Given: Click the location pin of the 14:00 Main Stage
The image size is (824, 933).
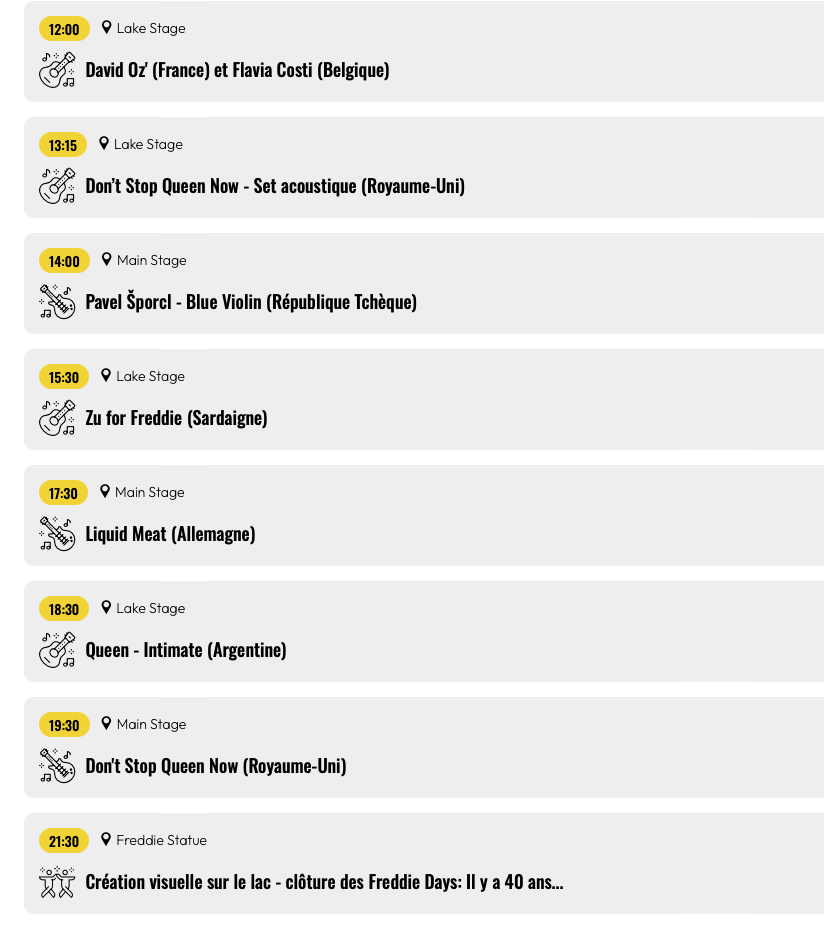Looking at the screenshot, I should coord(106,259).
